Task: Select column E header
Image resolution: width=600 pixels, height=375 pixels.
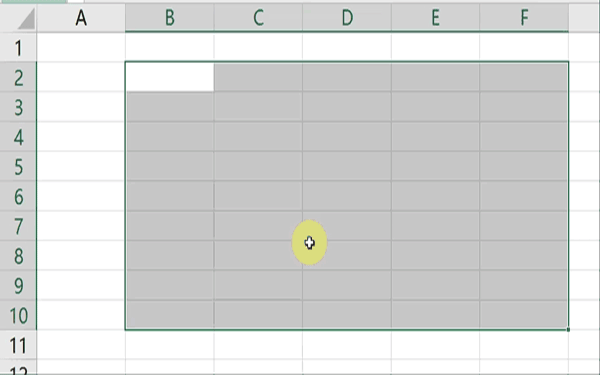Action: (435, 18)
